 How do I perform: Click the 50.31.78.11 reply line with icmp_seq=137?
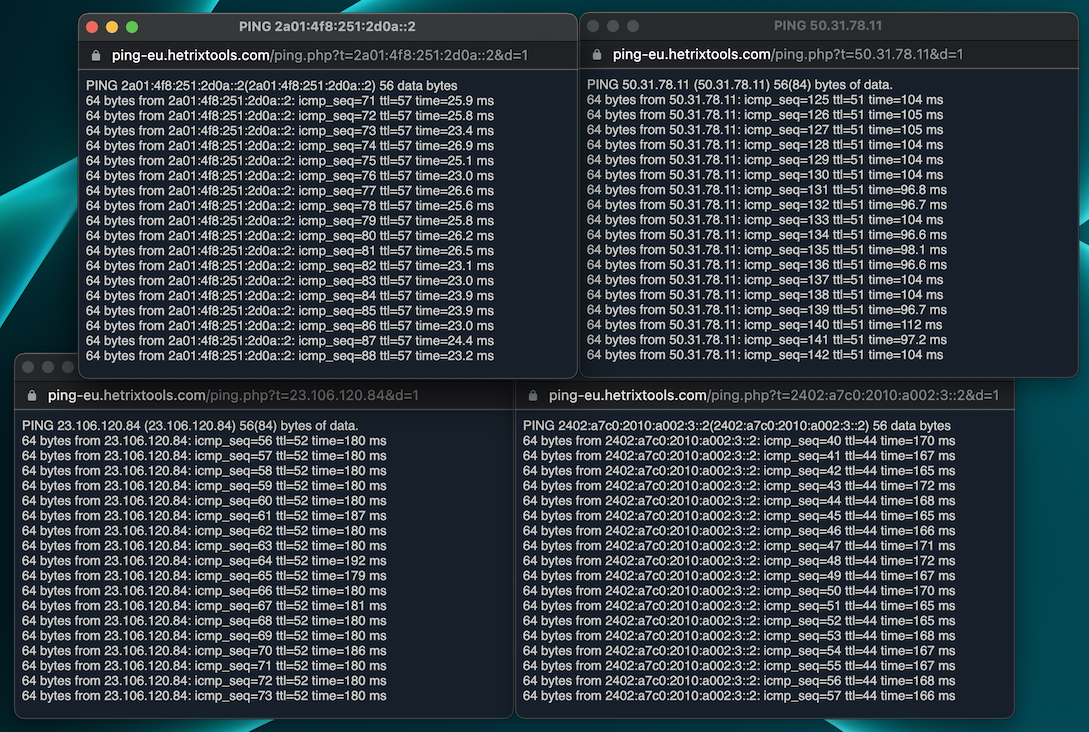click(765, 280)
